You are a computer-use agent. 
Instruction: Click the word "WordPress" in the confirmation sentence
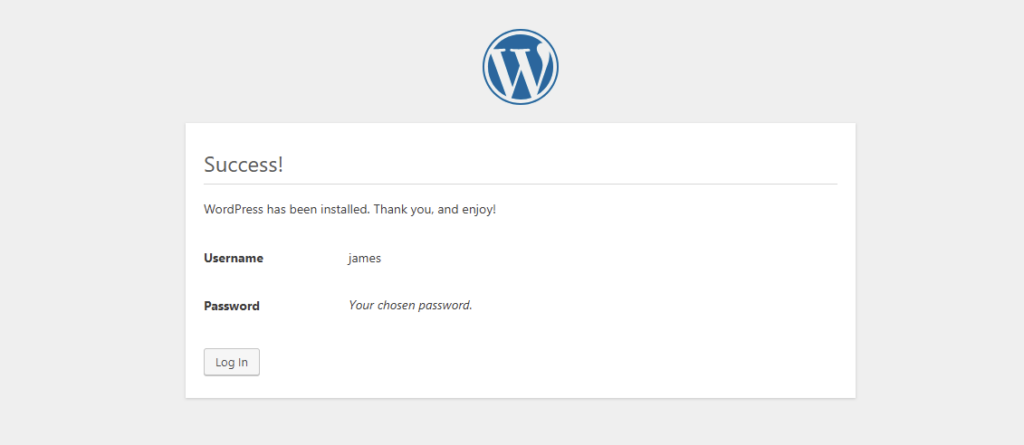point(234,210)
